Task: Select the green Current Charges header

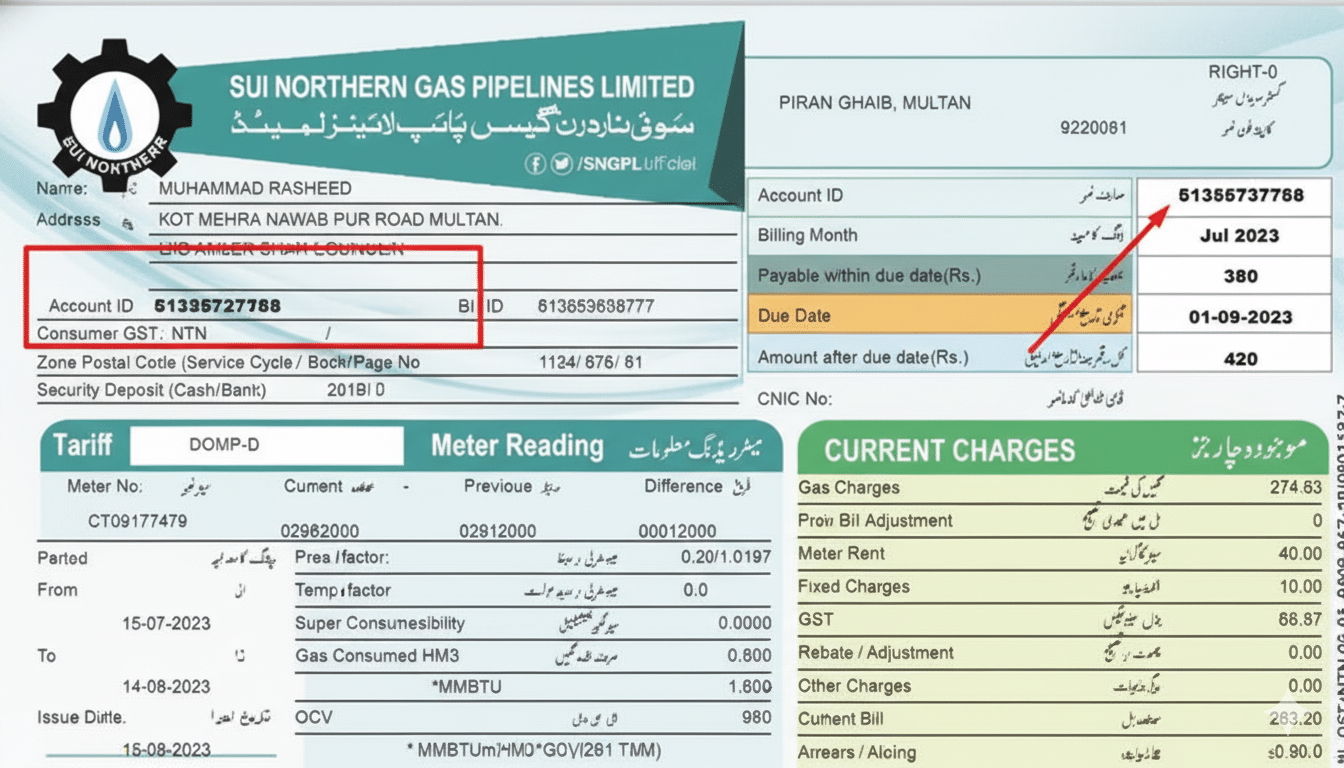Action: (949, 450)
